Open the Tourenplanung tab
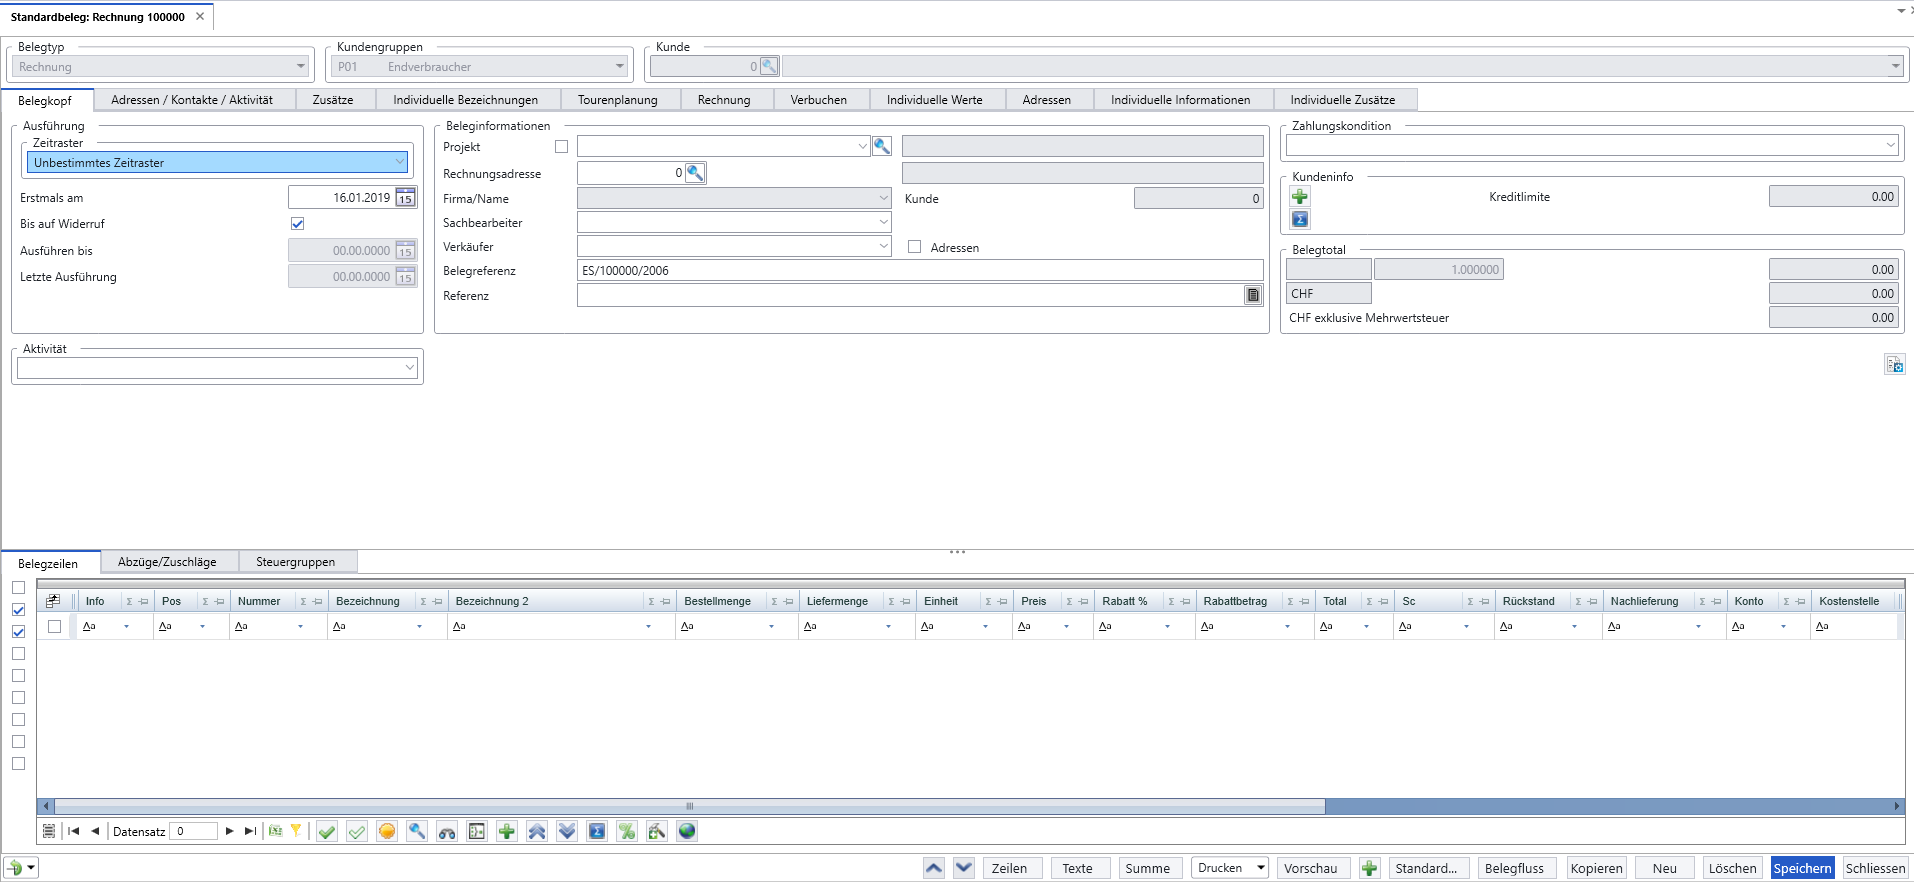 (x=618, y=100)
